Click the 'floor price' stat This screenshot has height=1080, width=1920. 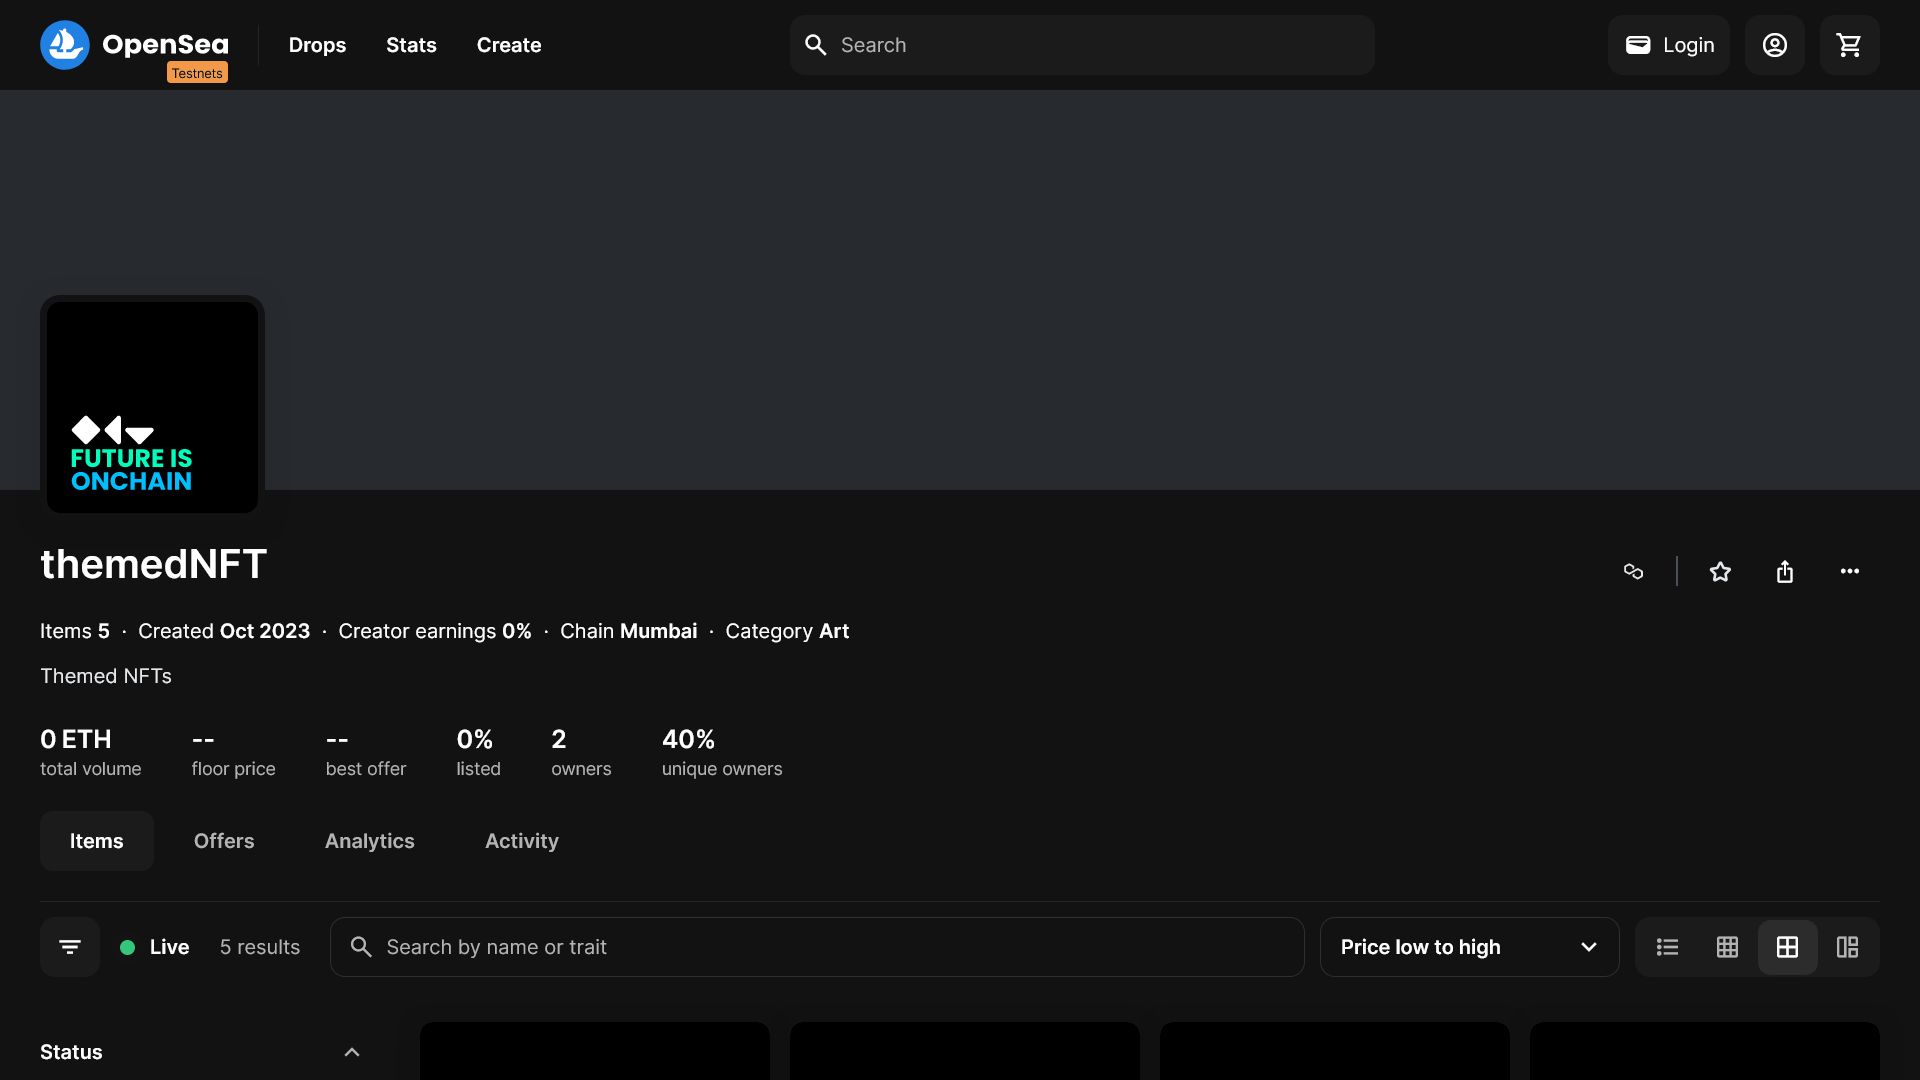(x=233, y=752)
